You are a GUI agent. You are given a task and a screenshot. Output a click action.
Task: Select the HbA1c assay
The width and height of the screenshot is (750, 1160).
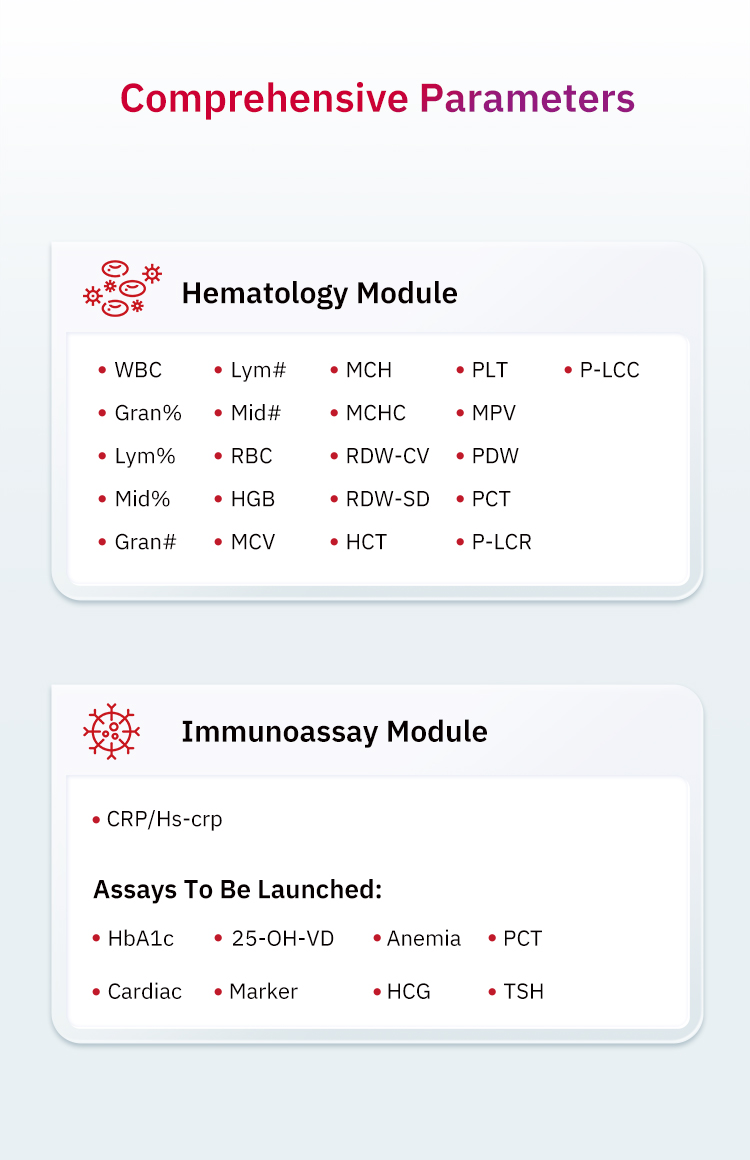point(140,939)
